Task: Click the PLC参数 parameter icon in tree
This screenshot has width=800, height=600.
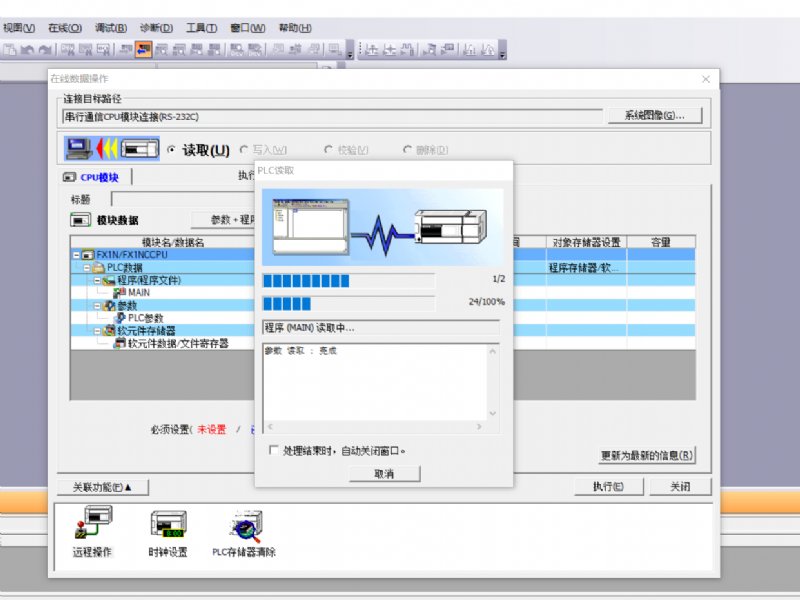Action: pyautogui.click(x=120, y=318)
